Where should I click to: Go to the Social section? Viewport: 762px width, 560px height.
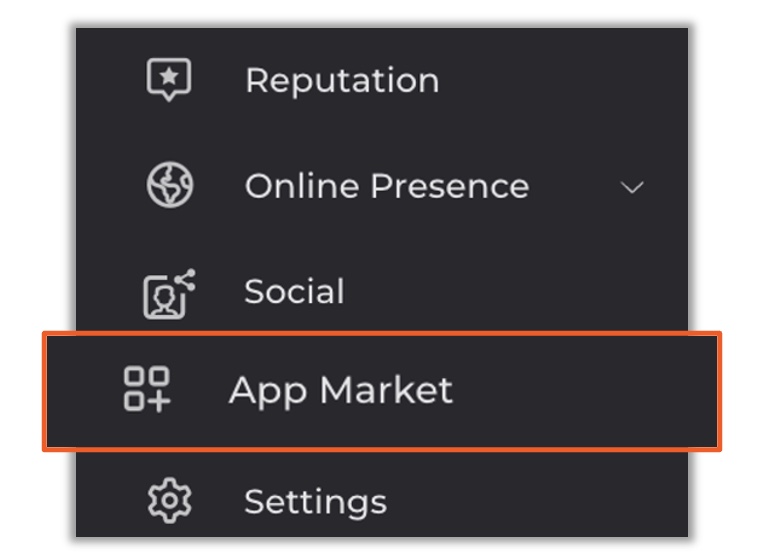click(294, 292)
